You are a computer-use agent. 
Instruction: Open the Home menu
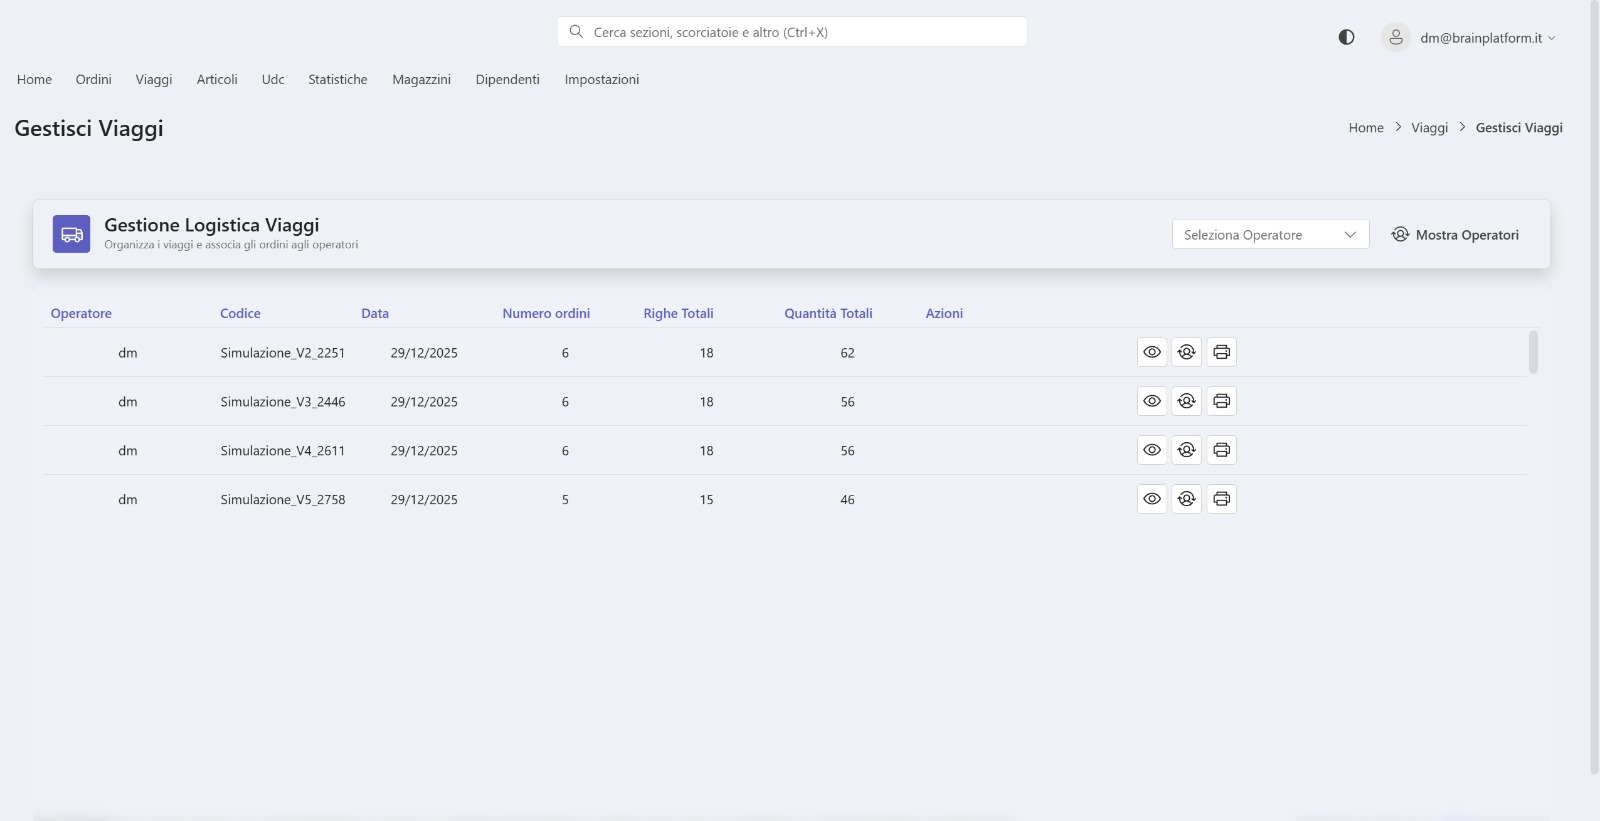(34, 79)
